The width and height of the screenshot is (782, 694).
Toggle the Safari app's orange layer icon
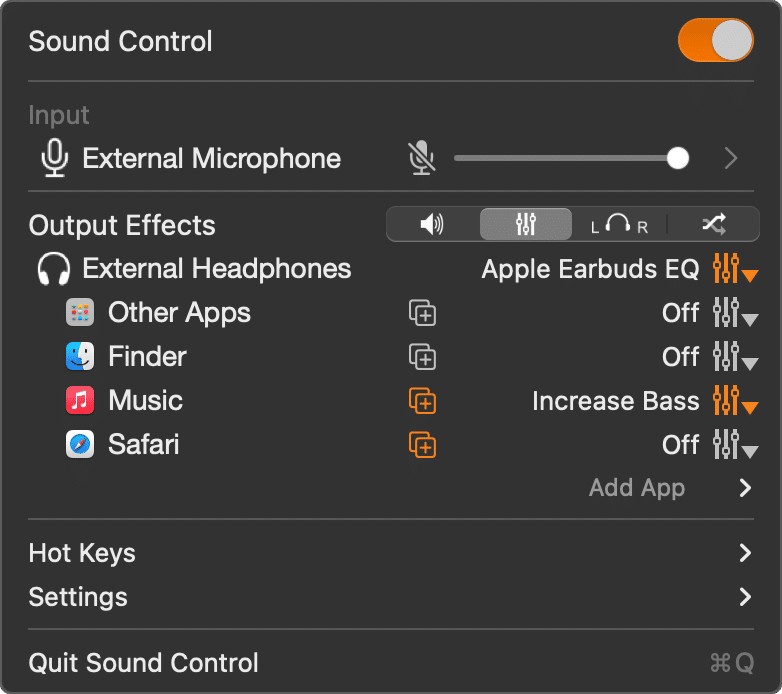click(422, 445)
